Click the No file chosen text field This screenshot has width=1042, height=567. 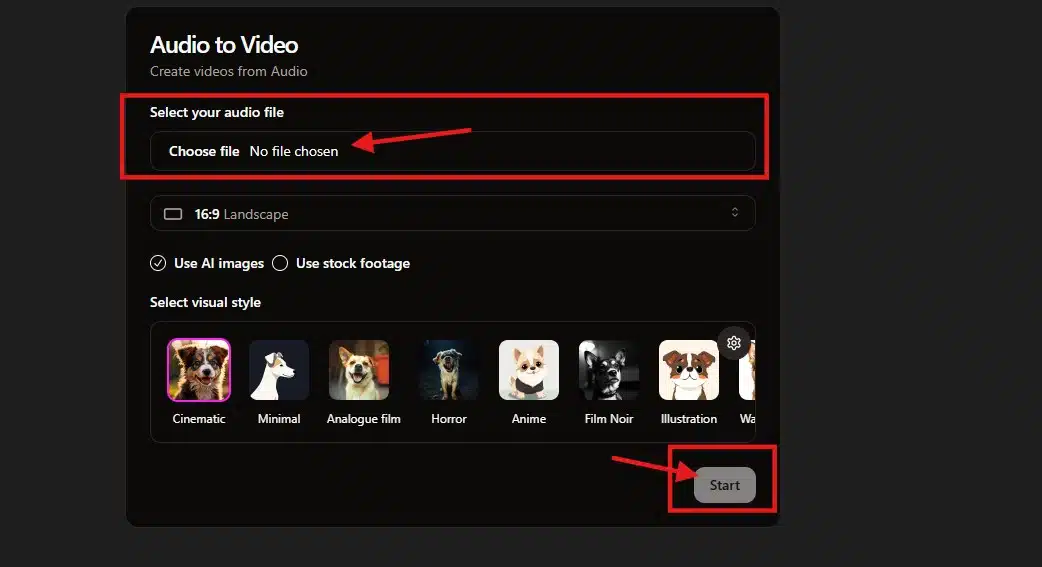click(294, 151)
